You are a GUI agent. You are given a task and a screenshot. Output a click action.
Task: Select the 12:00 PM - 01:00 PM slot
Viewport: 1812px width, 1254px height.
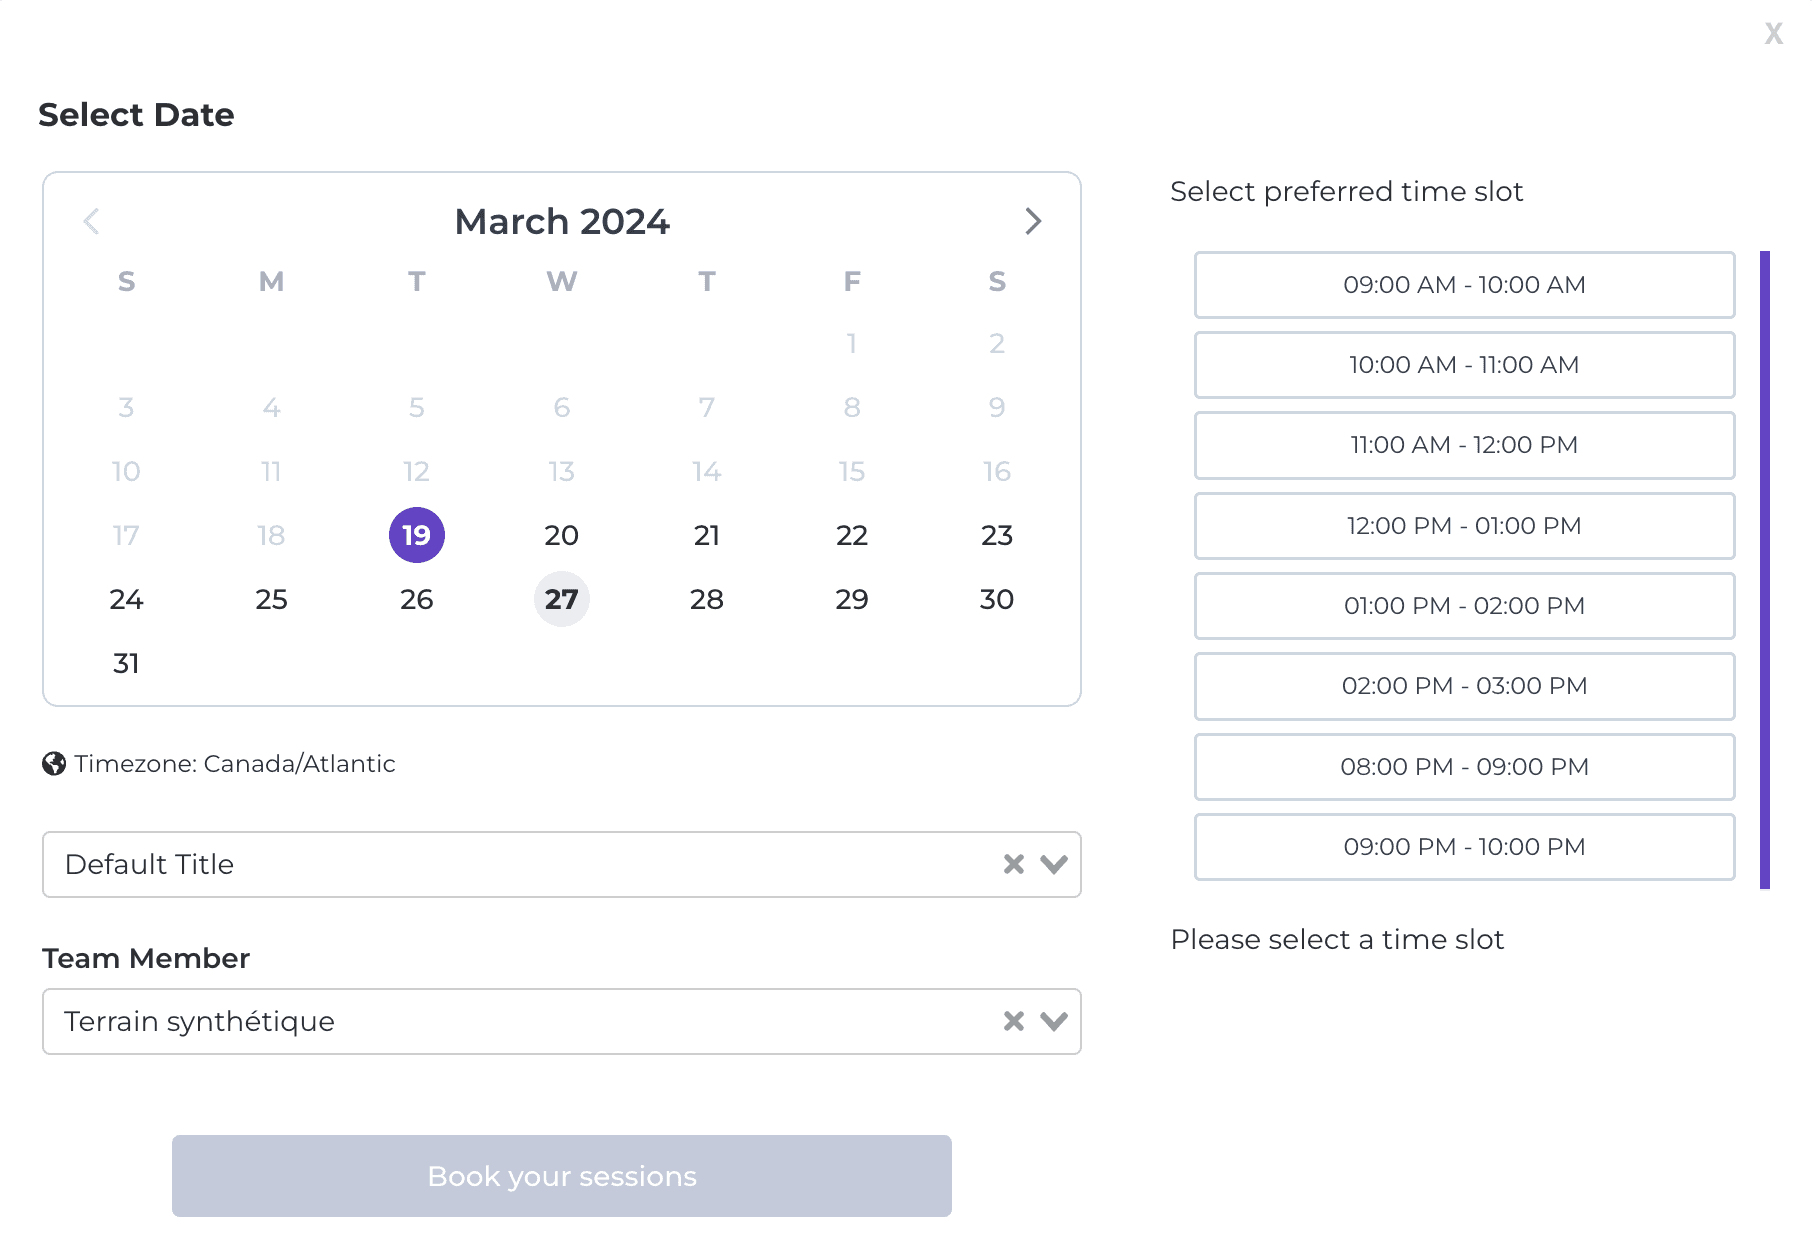point(1464,526)
